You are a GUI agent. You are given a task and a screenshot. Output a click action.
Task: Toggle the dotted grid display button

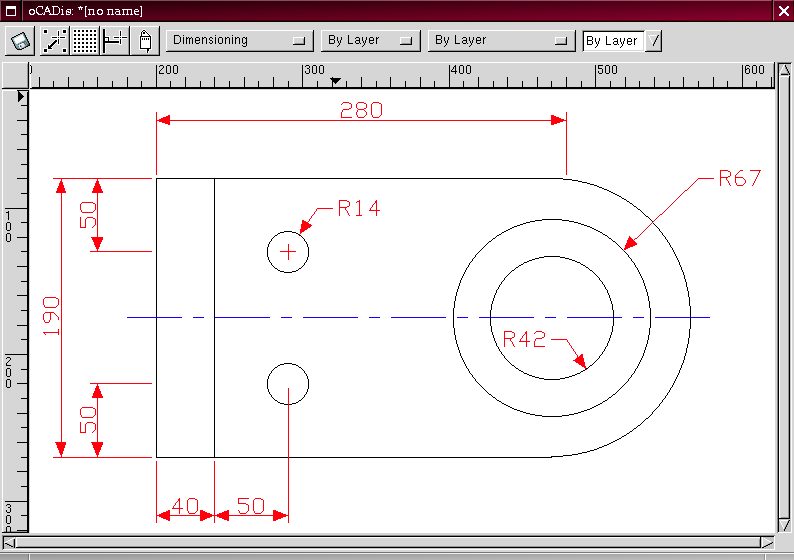click(85, 41)
